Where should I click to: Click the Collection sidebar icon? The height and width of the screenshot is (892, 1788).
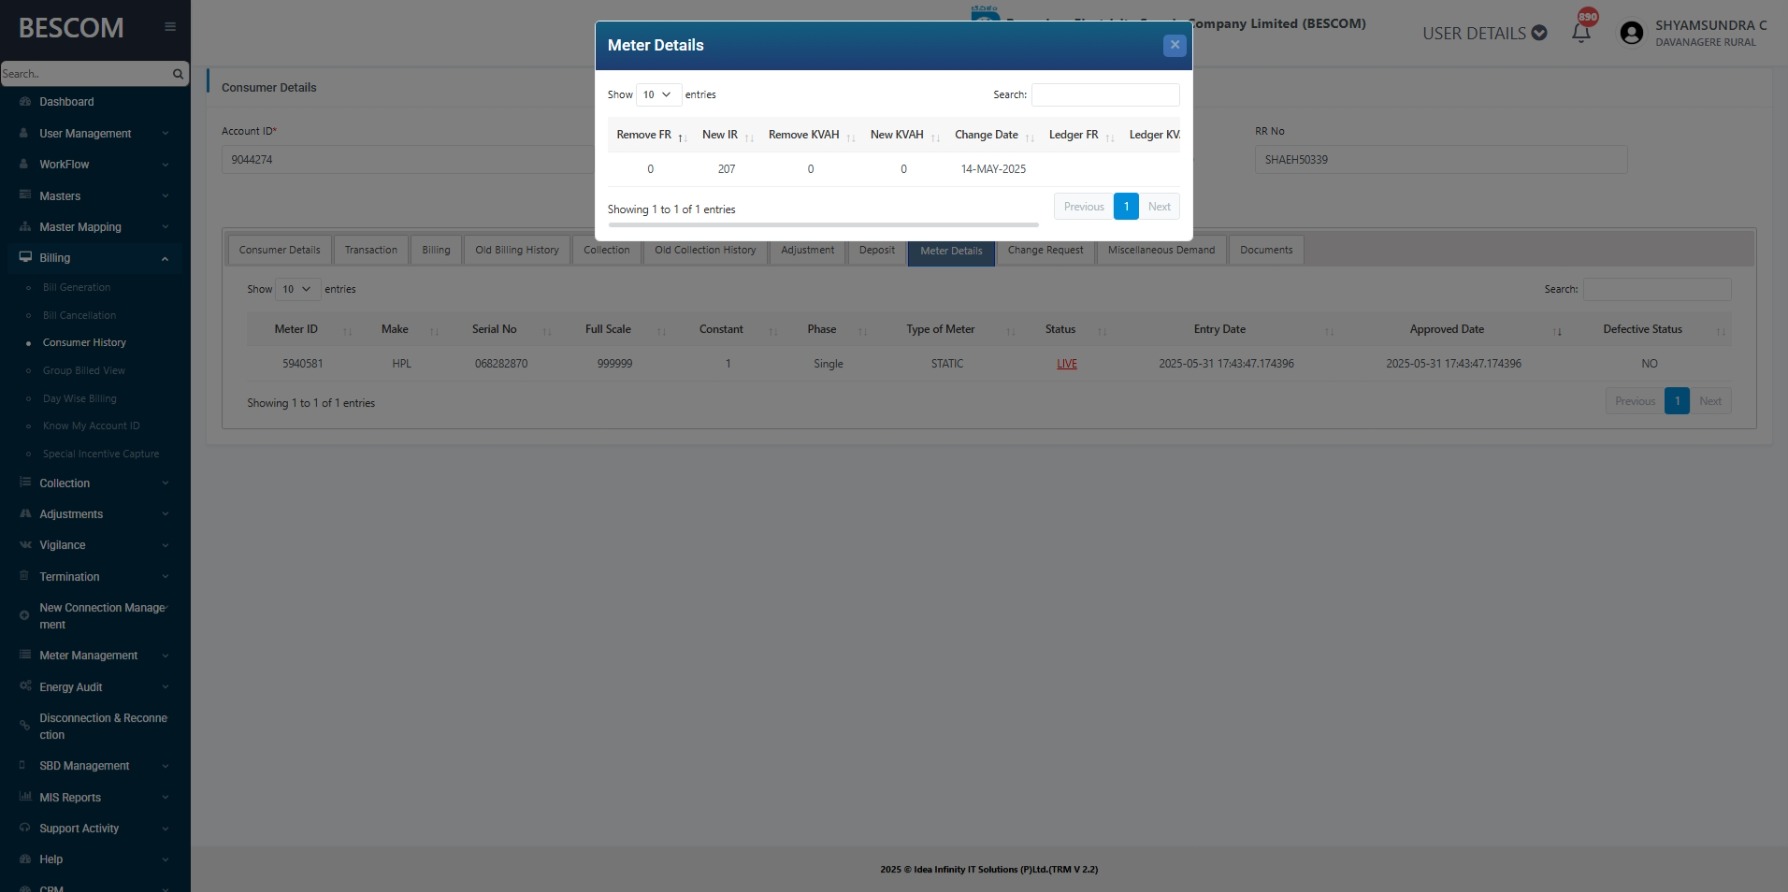click(25, 483)
